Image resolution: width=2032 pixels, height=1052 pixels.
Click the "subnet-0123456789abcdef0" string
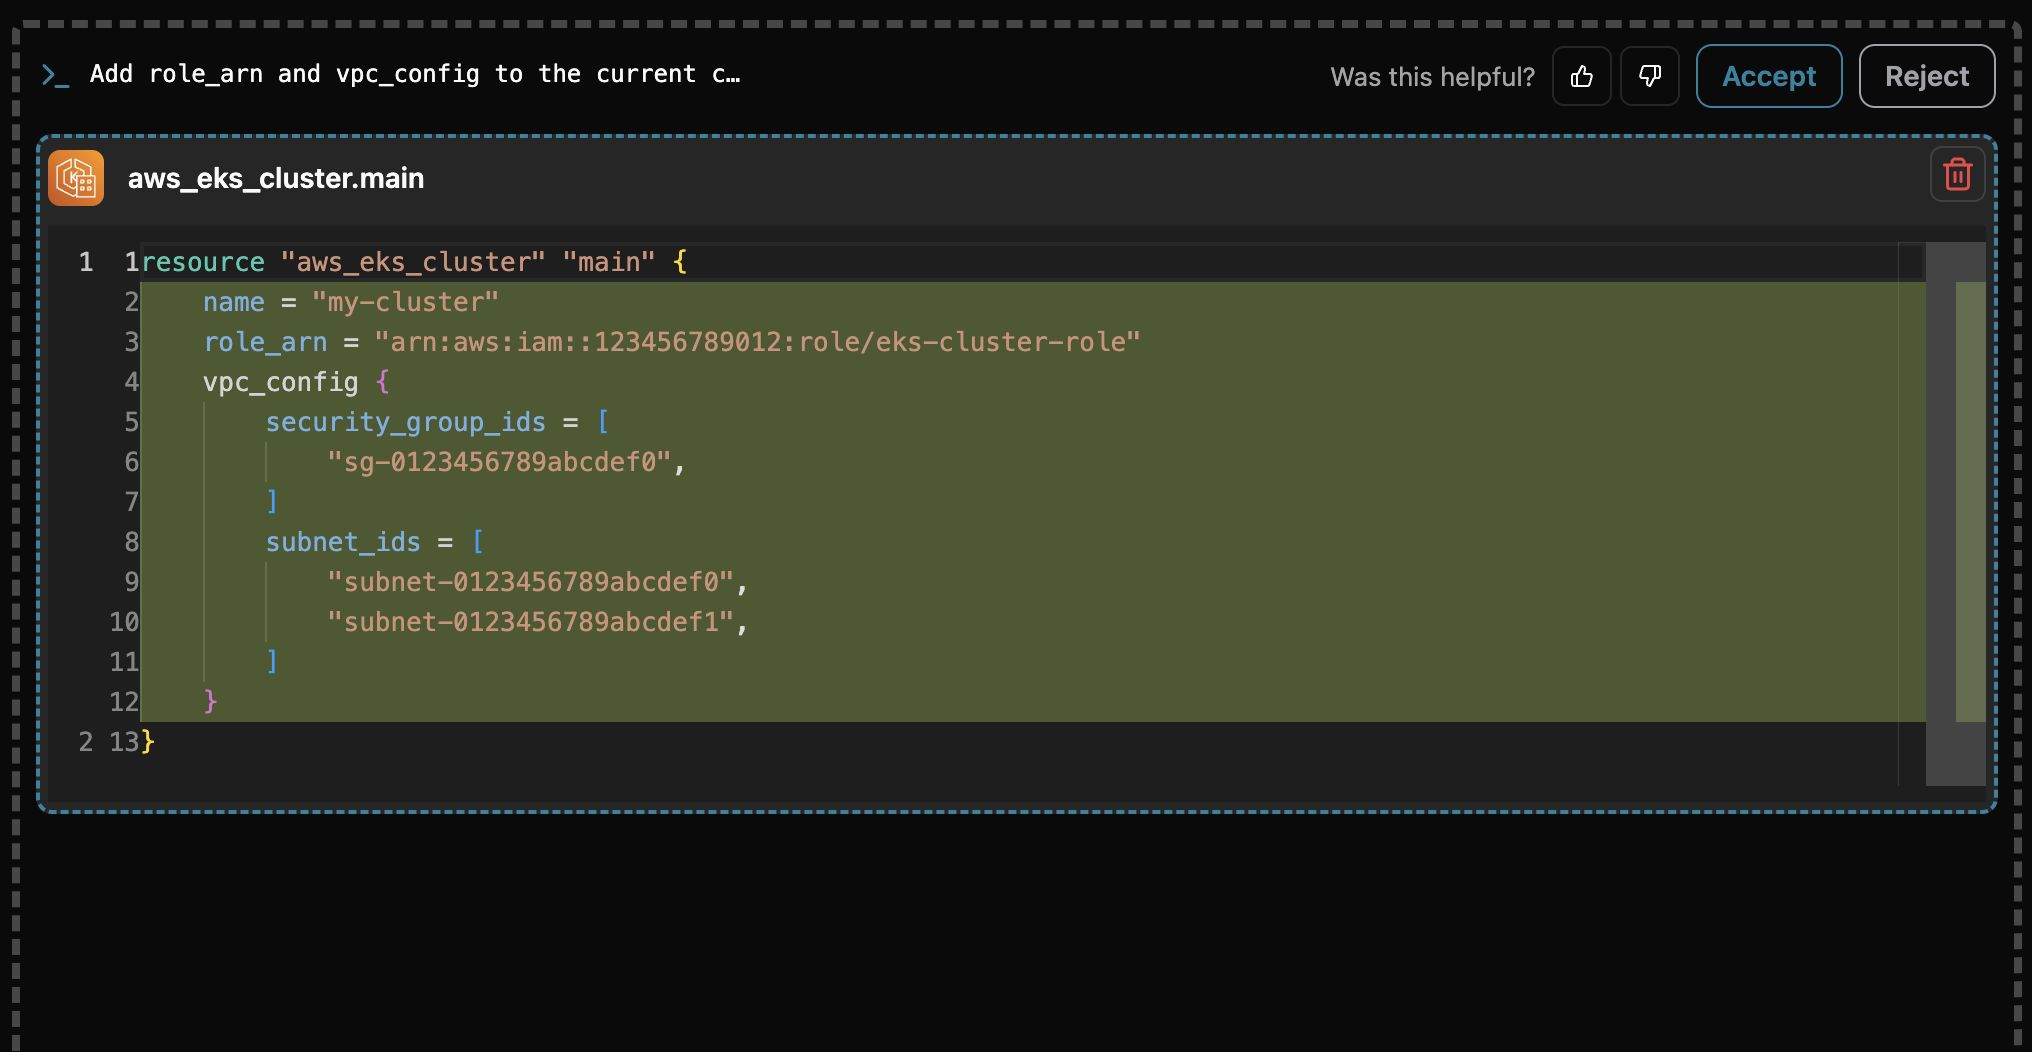(531, 582)
